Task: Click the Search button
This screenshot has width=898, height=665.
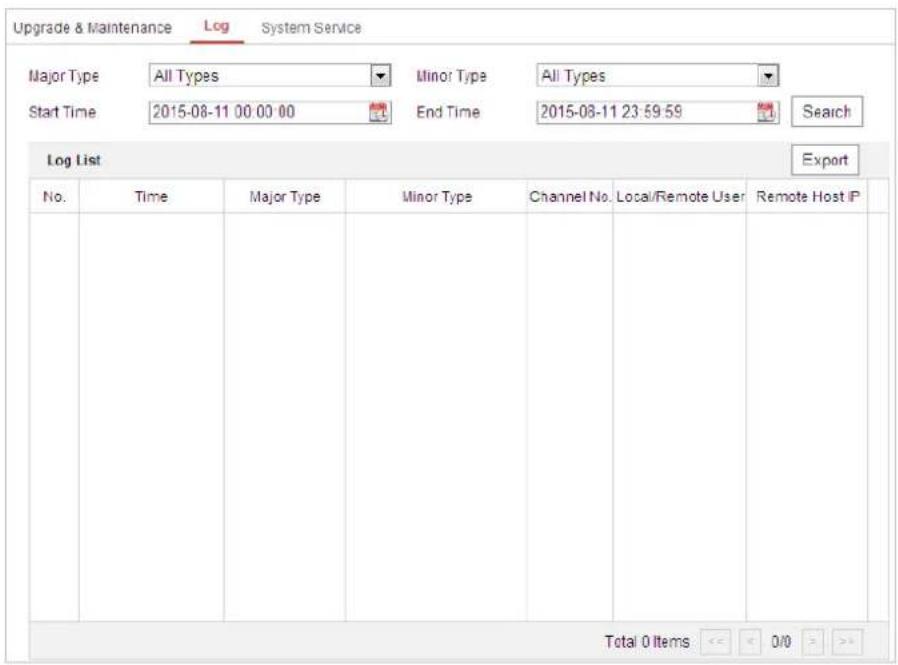Action: 826,112
